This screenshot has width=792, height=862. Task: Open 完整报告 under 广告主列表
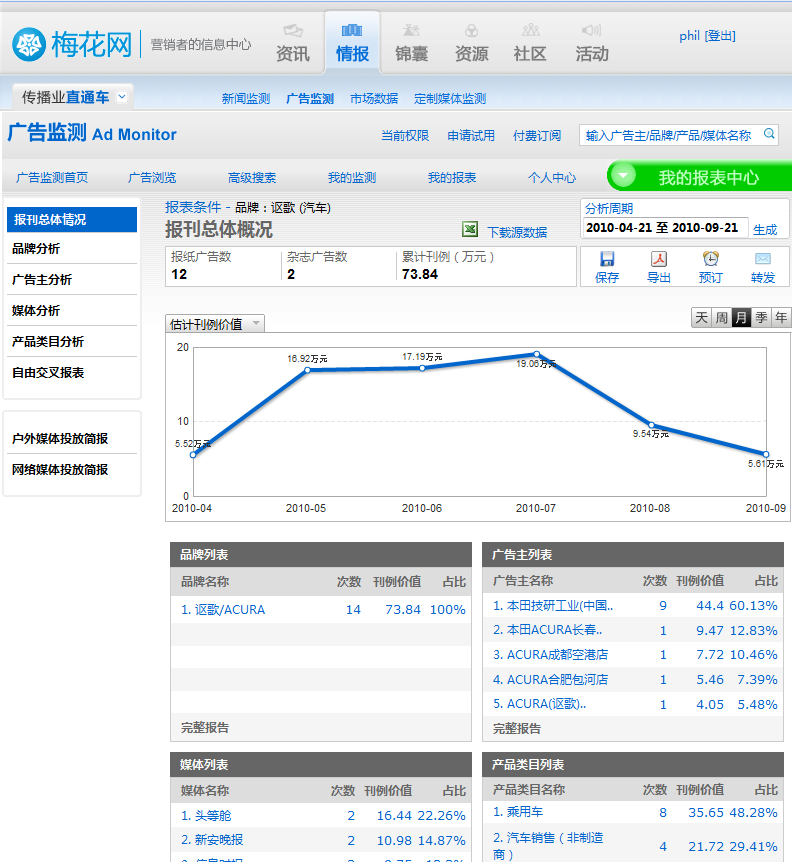(517, 728)
